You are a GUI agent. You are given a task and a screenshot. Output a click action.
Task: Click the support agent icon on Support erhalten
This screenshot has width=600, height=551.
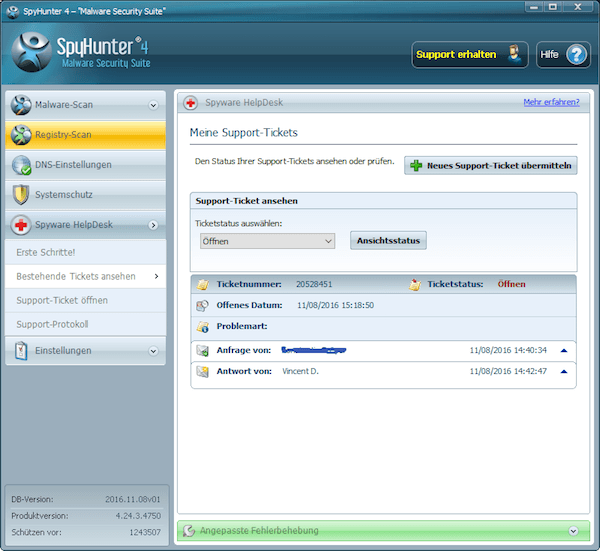[x=515, y=54]
